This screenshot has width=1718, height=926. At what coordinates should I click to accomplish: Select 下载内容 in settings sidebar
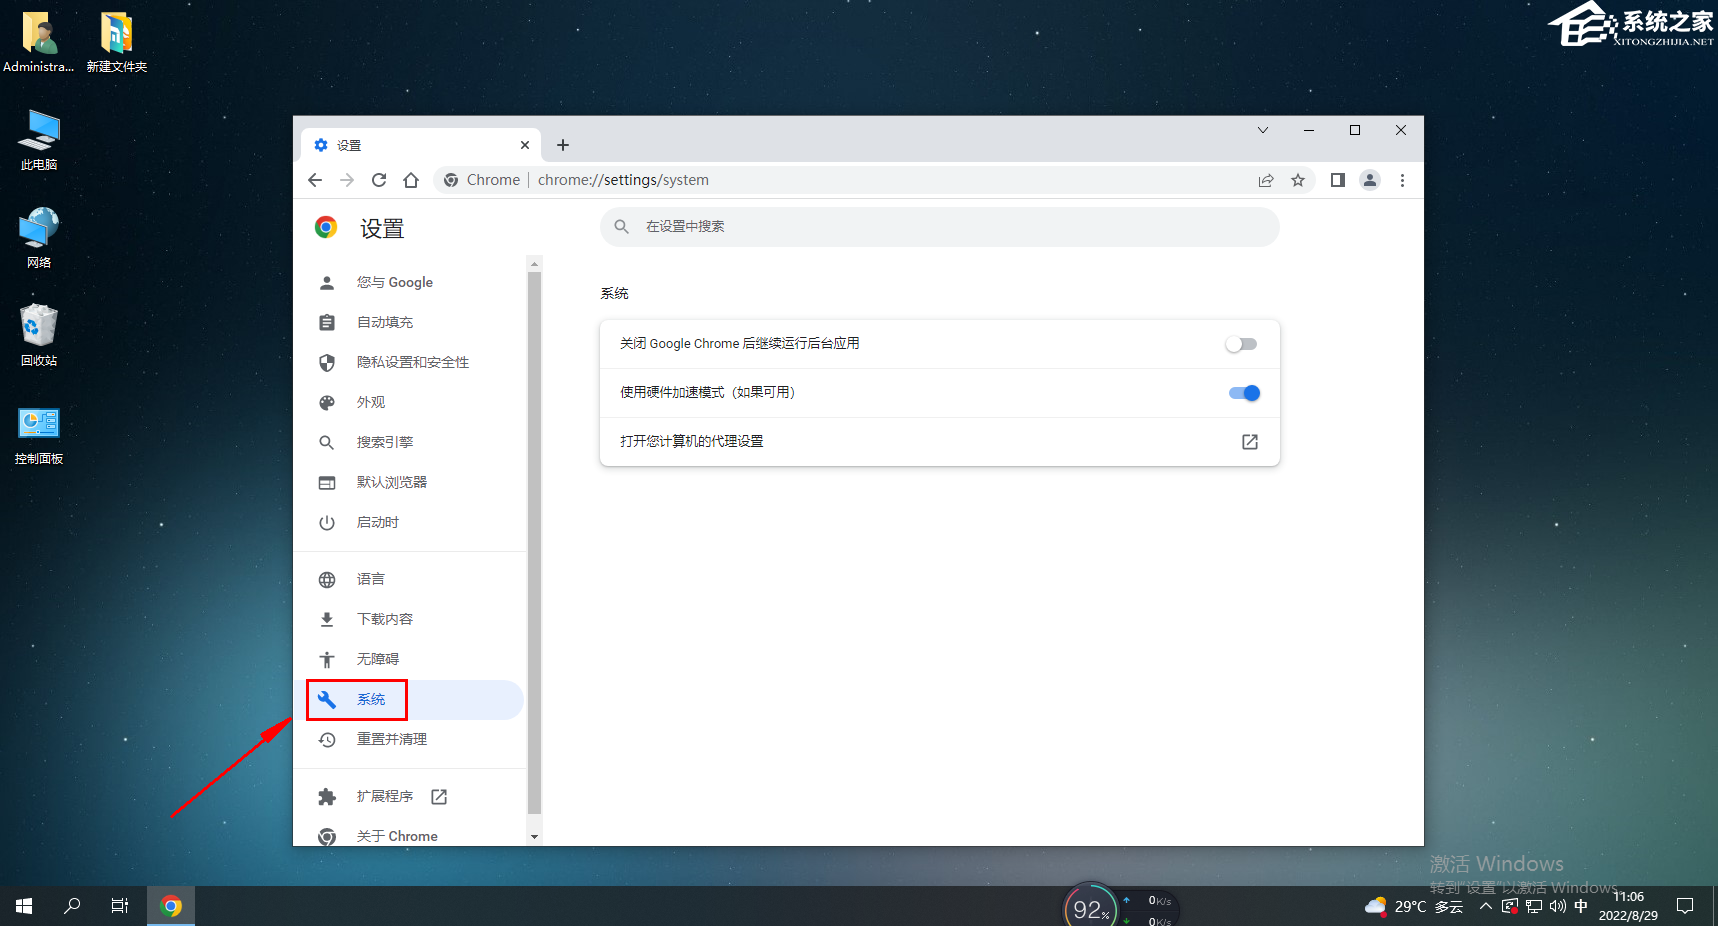(x=385, y=619)
